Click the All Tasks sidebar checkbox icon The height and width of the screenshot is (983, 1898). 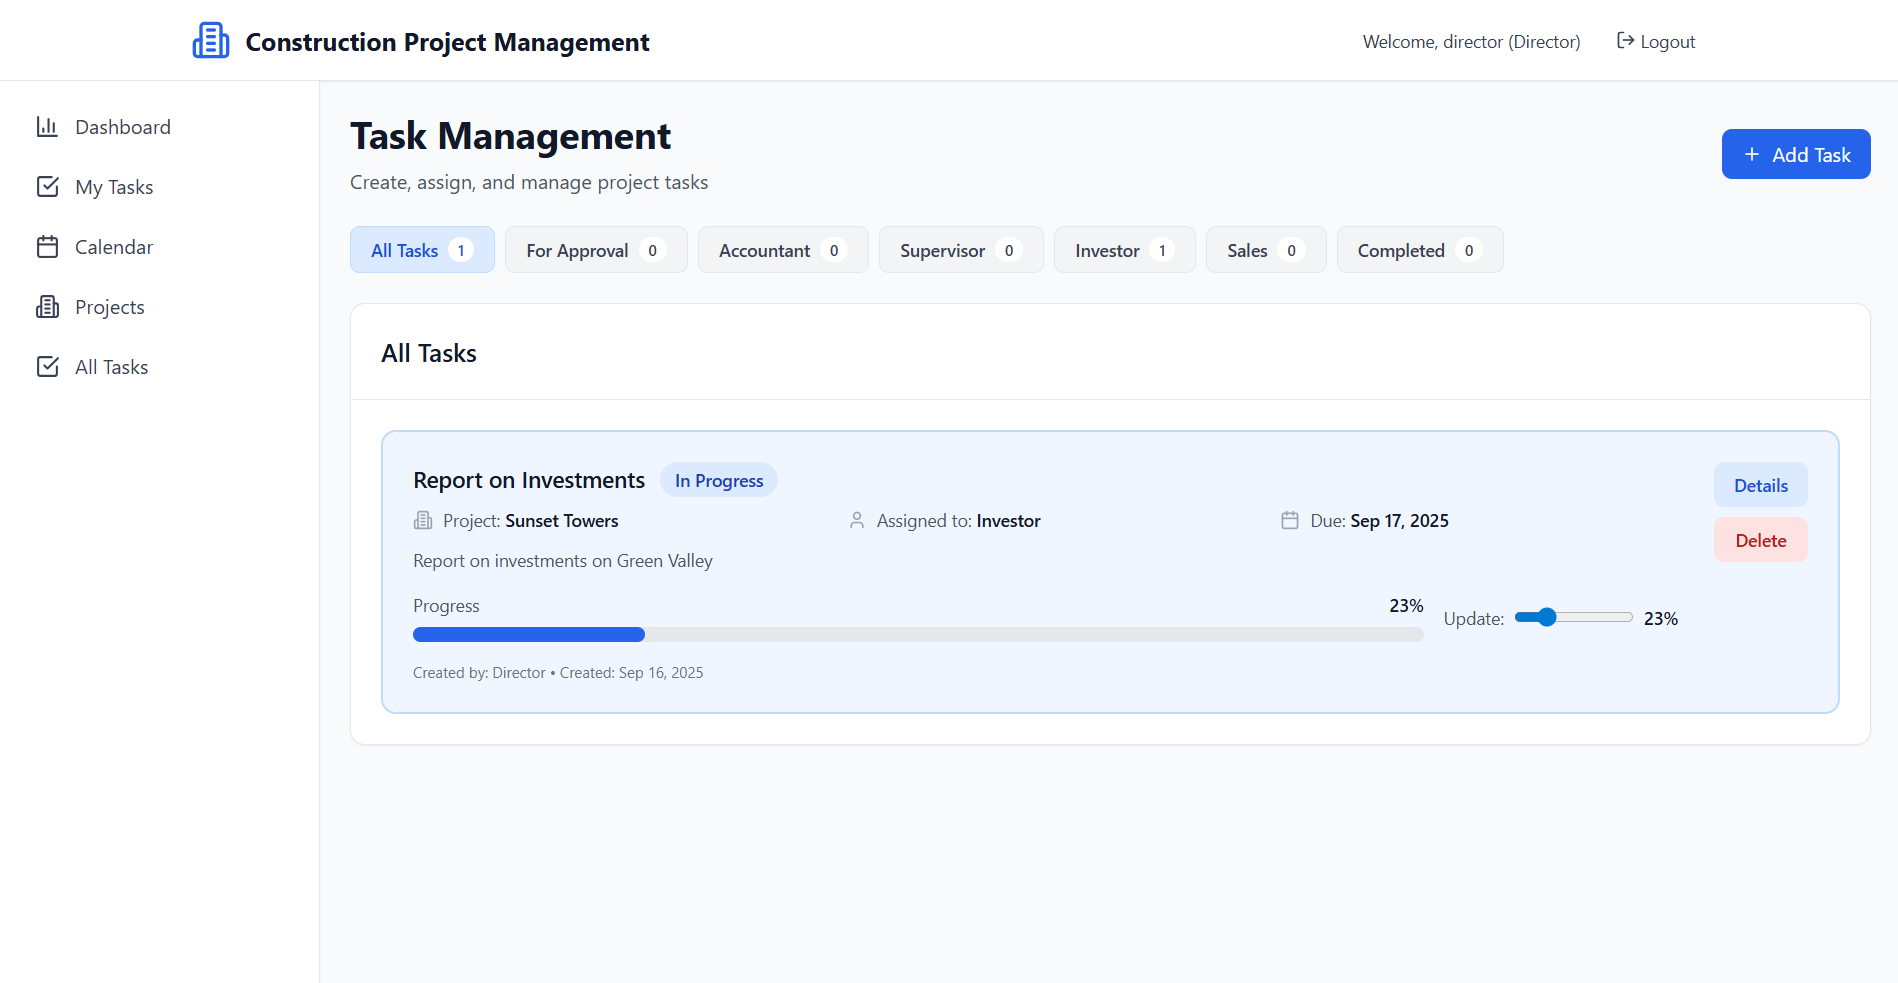[x=47, y=367]
